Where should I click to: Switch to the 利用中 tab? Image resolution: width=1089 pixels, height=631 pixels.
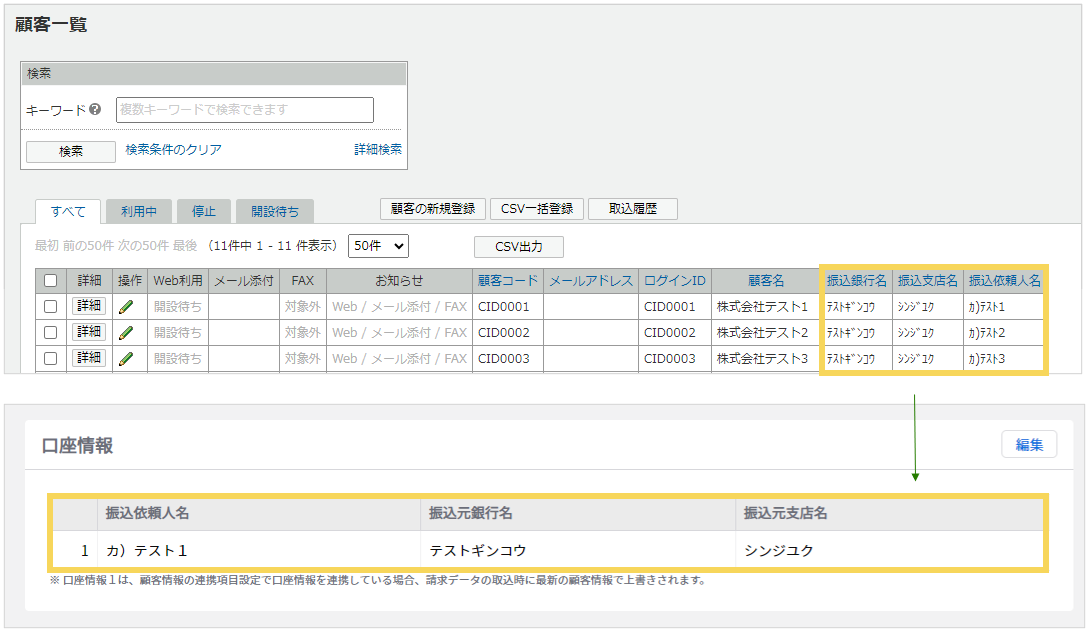[139, 212]
